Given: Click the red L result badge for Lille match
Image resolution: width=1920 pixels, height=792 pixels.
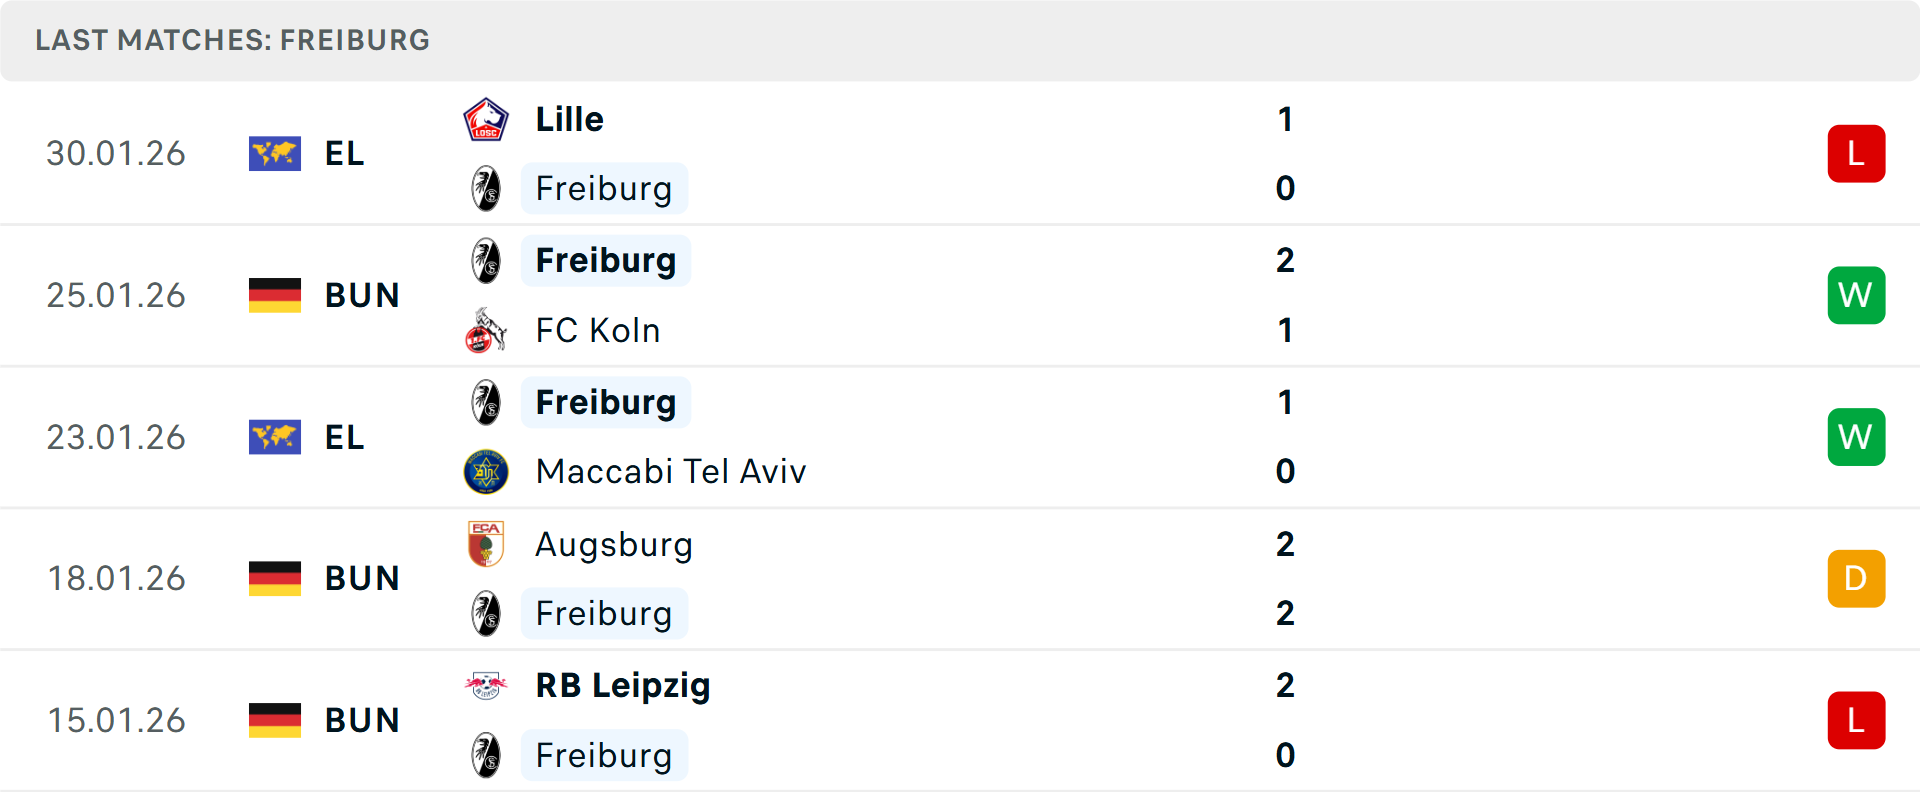Looking at the screenshot, I should pos(1856,153).
